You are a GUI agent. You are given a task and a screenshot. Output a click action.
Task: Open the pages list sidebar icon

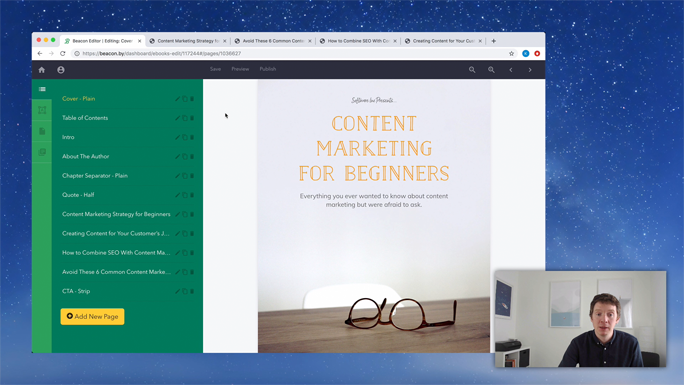tap(42, 89)
